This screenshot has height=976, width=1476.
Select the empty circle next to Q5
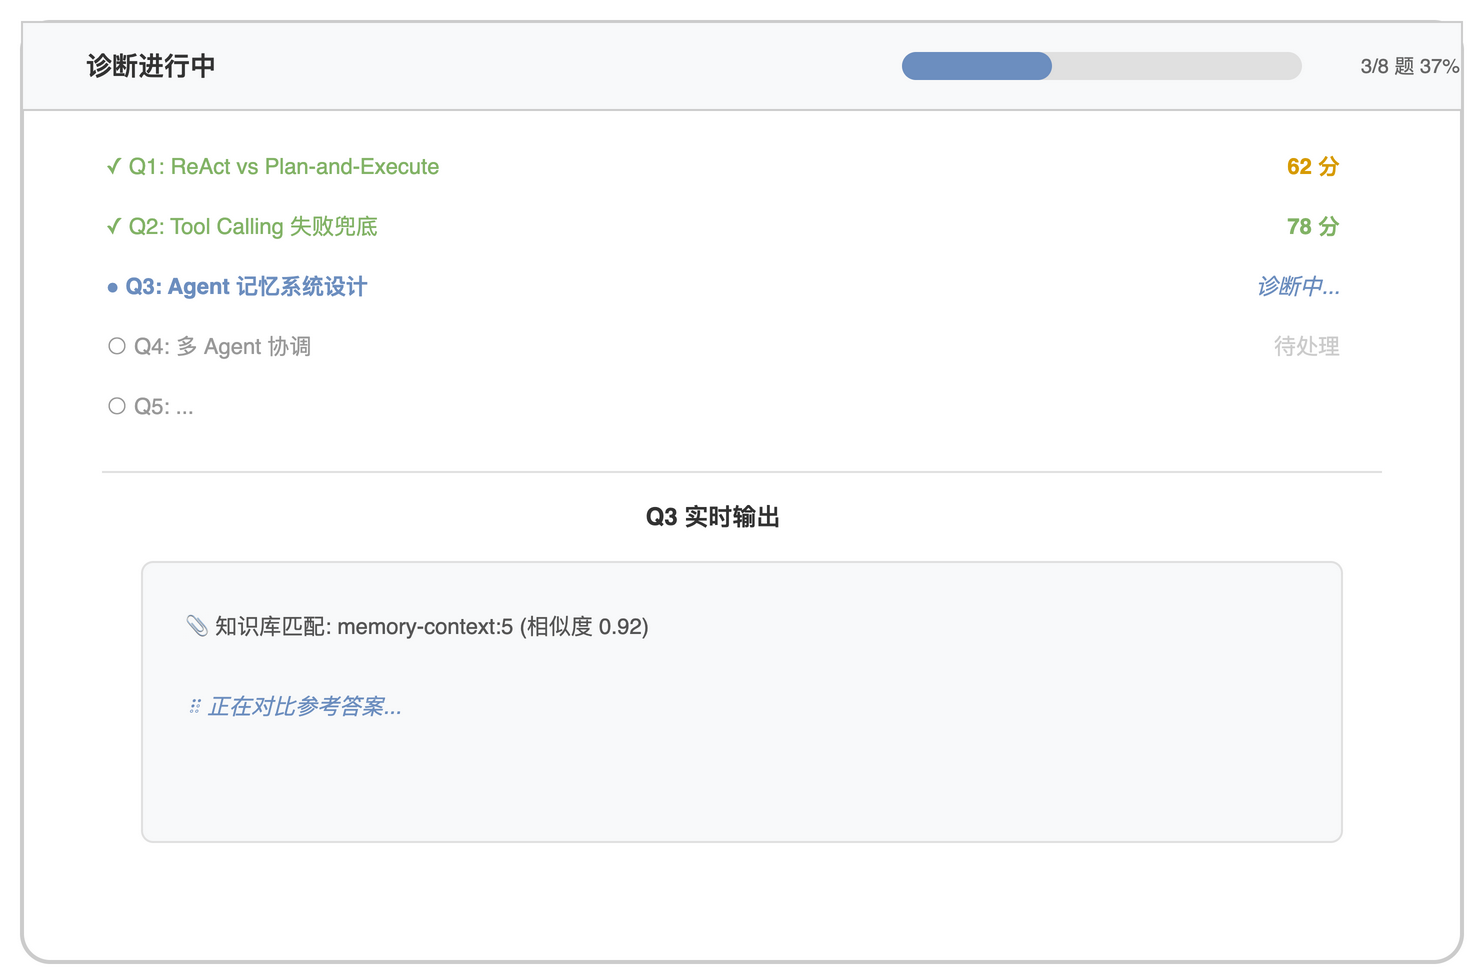tap(117, 406)
